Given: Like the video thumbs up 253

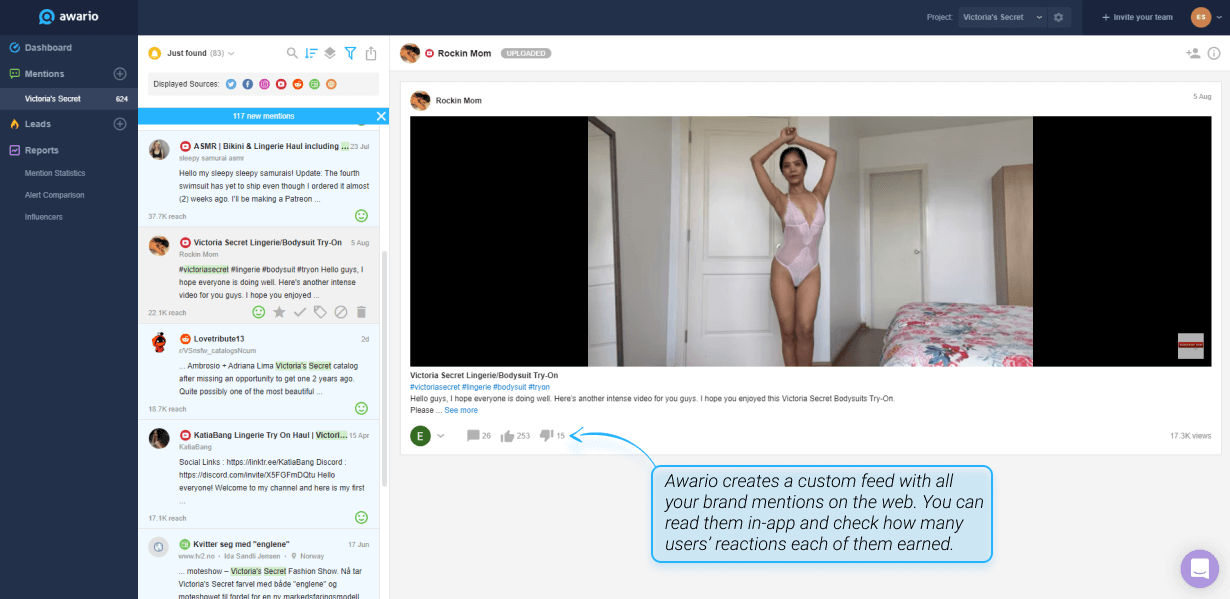Looking at the screenshot, I should click(x=507, y=436).
